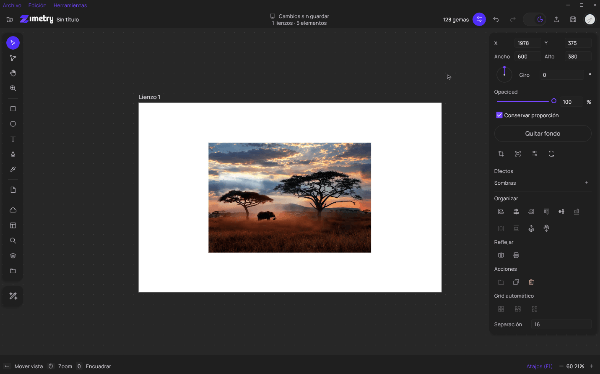Open the magic wand tool at toolbar bottom

[13, 296]
